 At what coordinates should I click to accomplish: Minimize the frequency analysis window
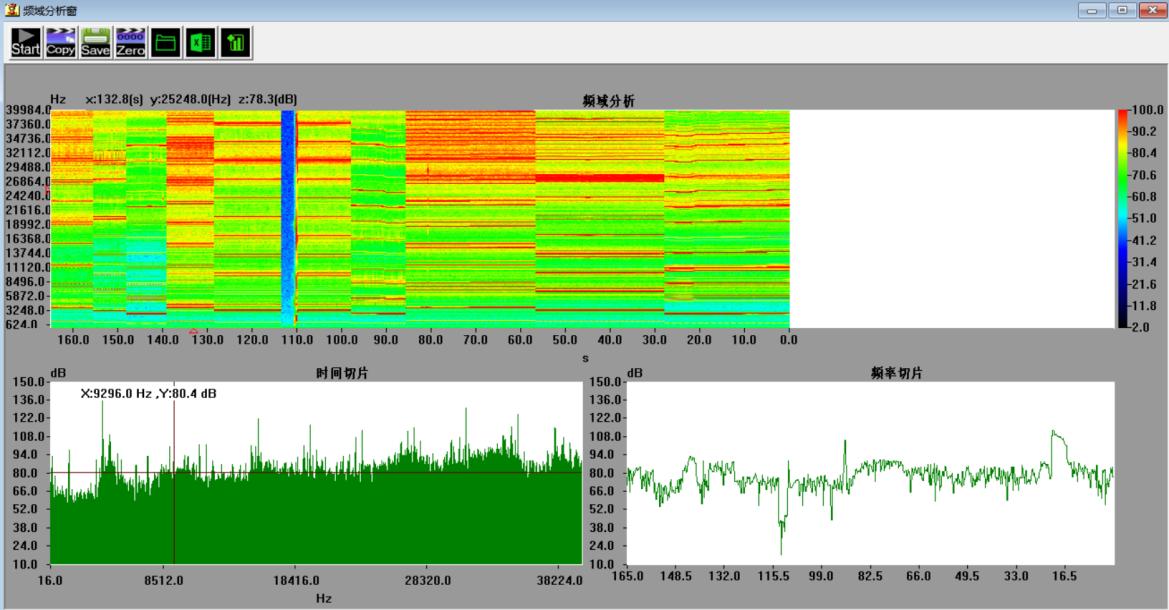coord(1091,10)
